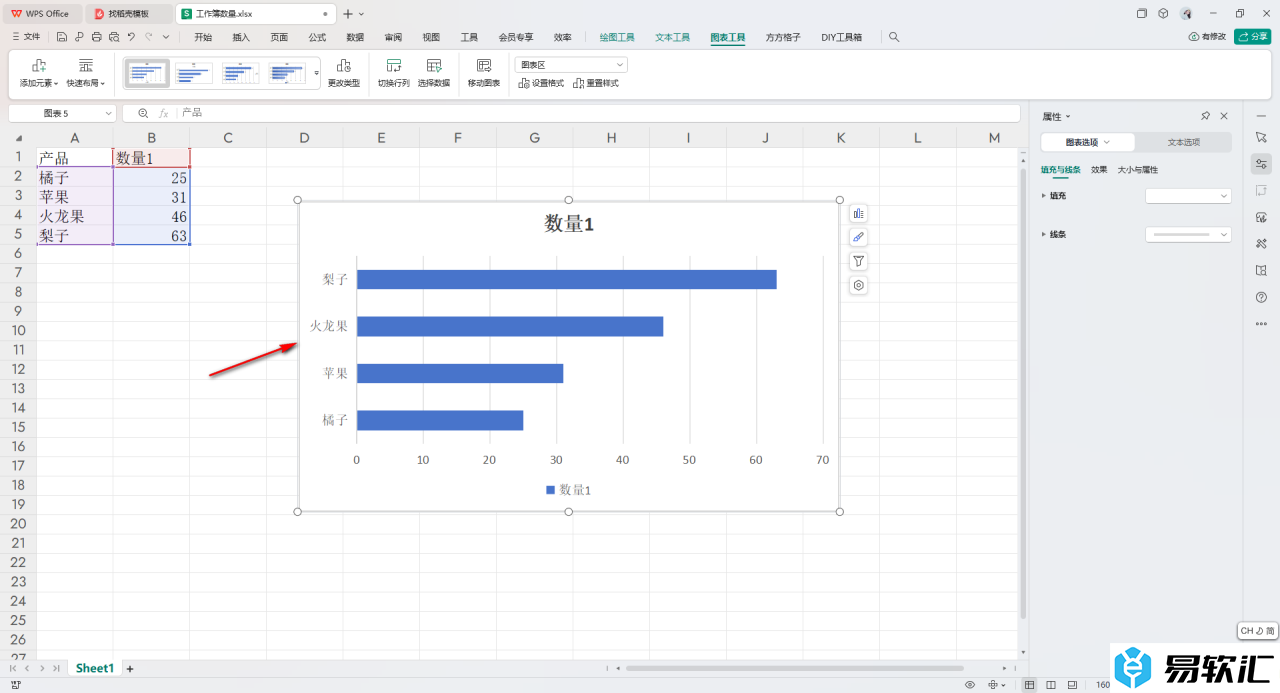This screenshot has height=693, width=1280.
Task: Select the Sheet1 sheet tab
Action: [x=95, y=668]
